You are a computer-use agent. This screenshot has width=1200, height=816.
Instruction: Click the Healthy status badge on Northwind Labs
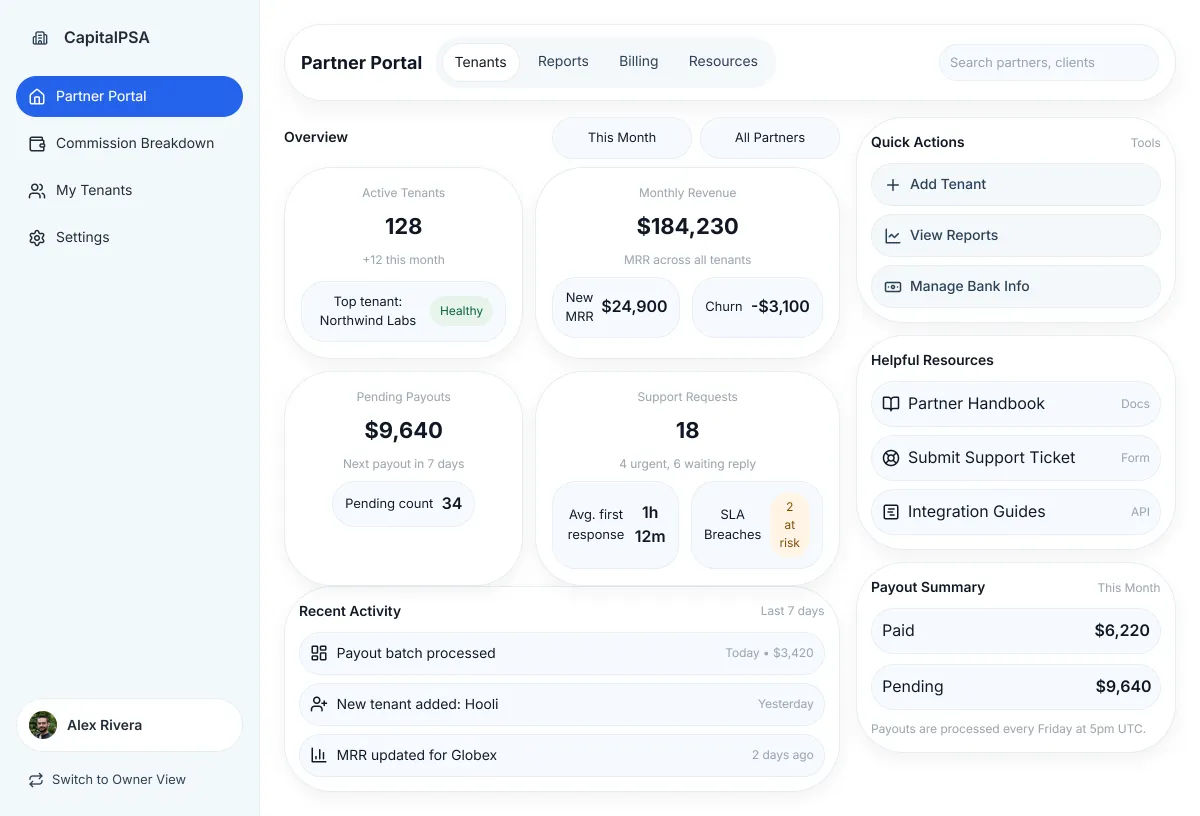(x=461, y=310)
